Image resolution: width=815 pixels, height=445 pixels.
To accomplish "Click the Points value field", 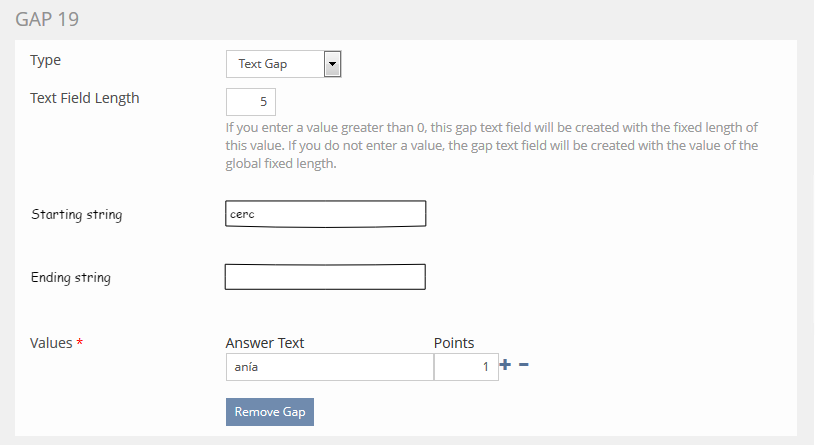I will tap(466, 367).
